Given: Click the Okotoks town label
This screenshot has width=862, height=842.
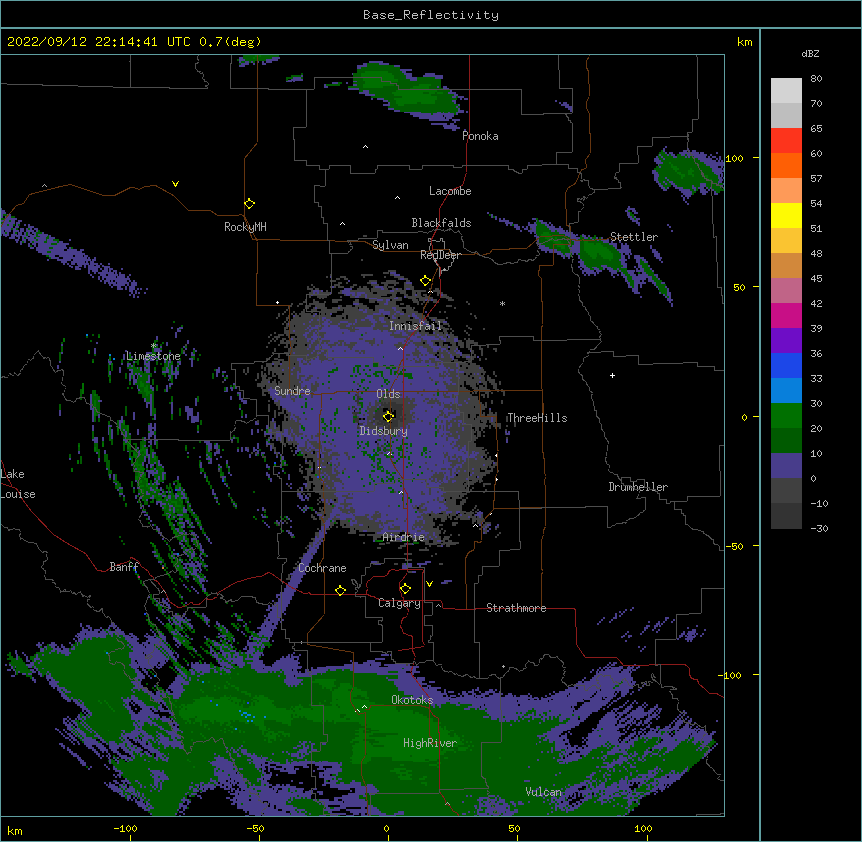Looking at the screenshot, I should pyautogui.click(x=412, y=700).
